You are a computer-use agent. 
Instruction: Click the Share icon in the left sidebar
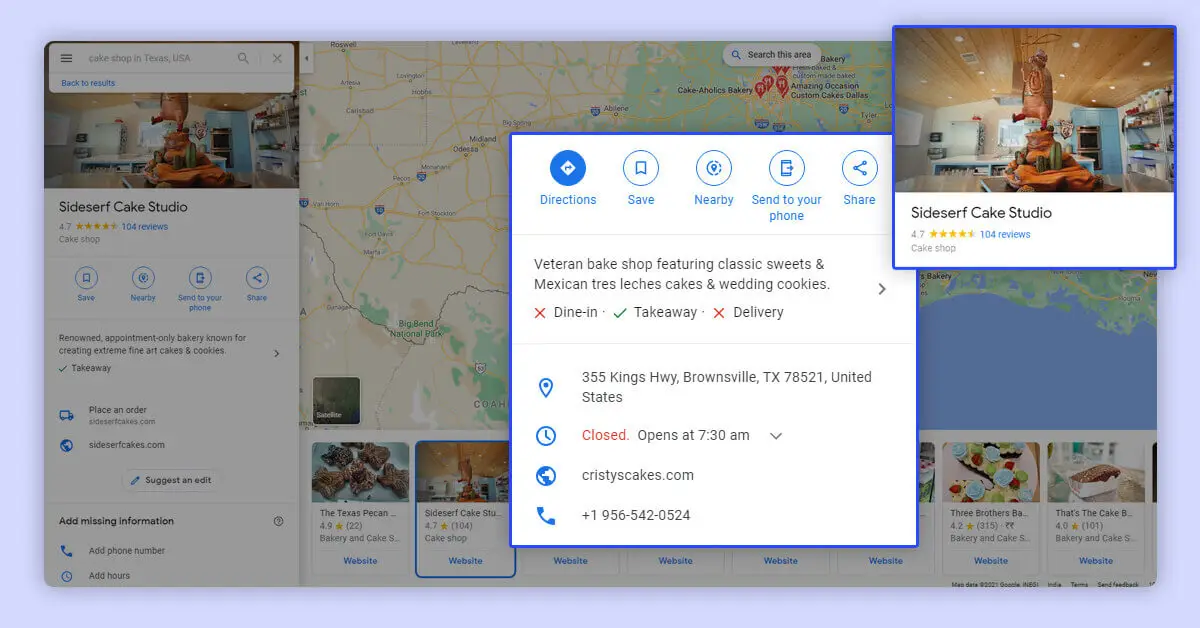(x=257, y=278)
